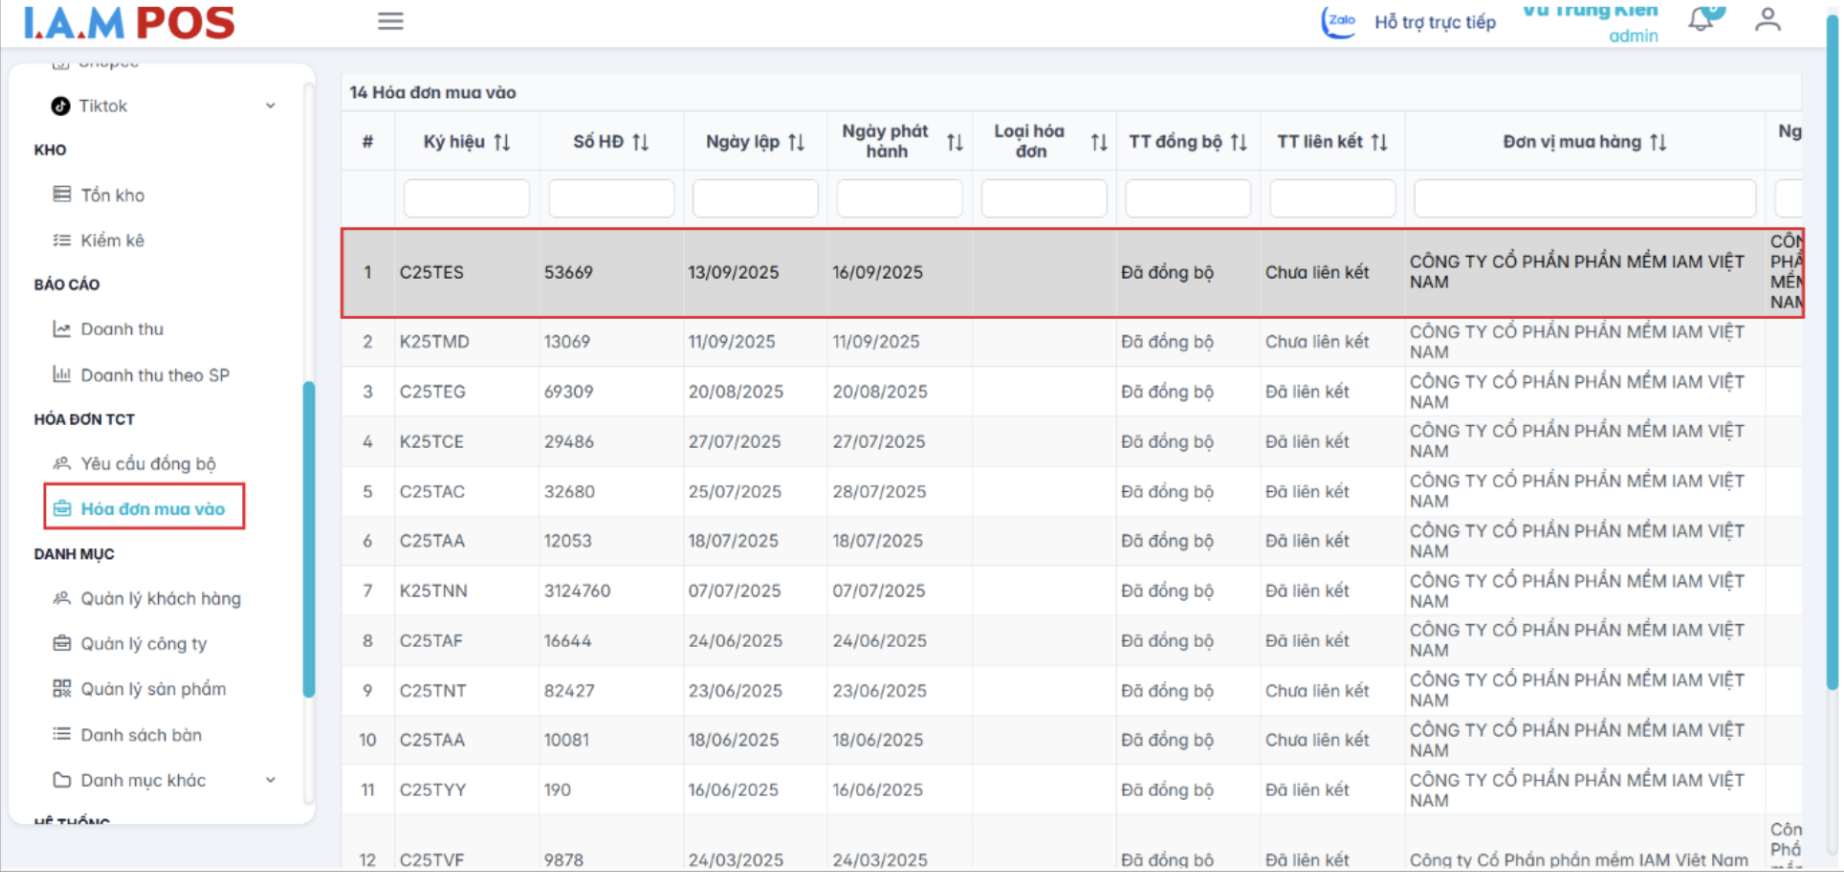Open Hóa đơn mua vào menu item
The image size is (1844, 872).
(x=152, y=509)
